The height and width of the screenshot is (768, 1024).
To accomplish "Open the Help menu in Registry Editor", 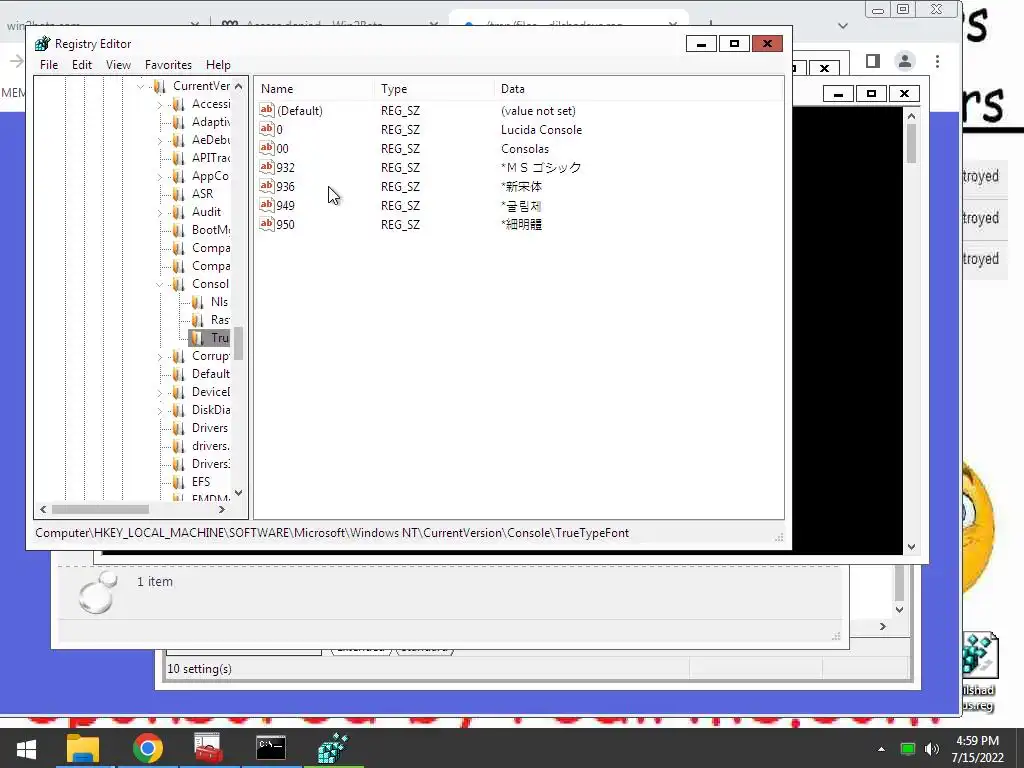I will click(x=218, y=65).
